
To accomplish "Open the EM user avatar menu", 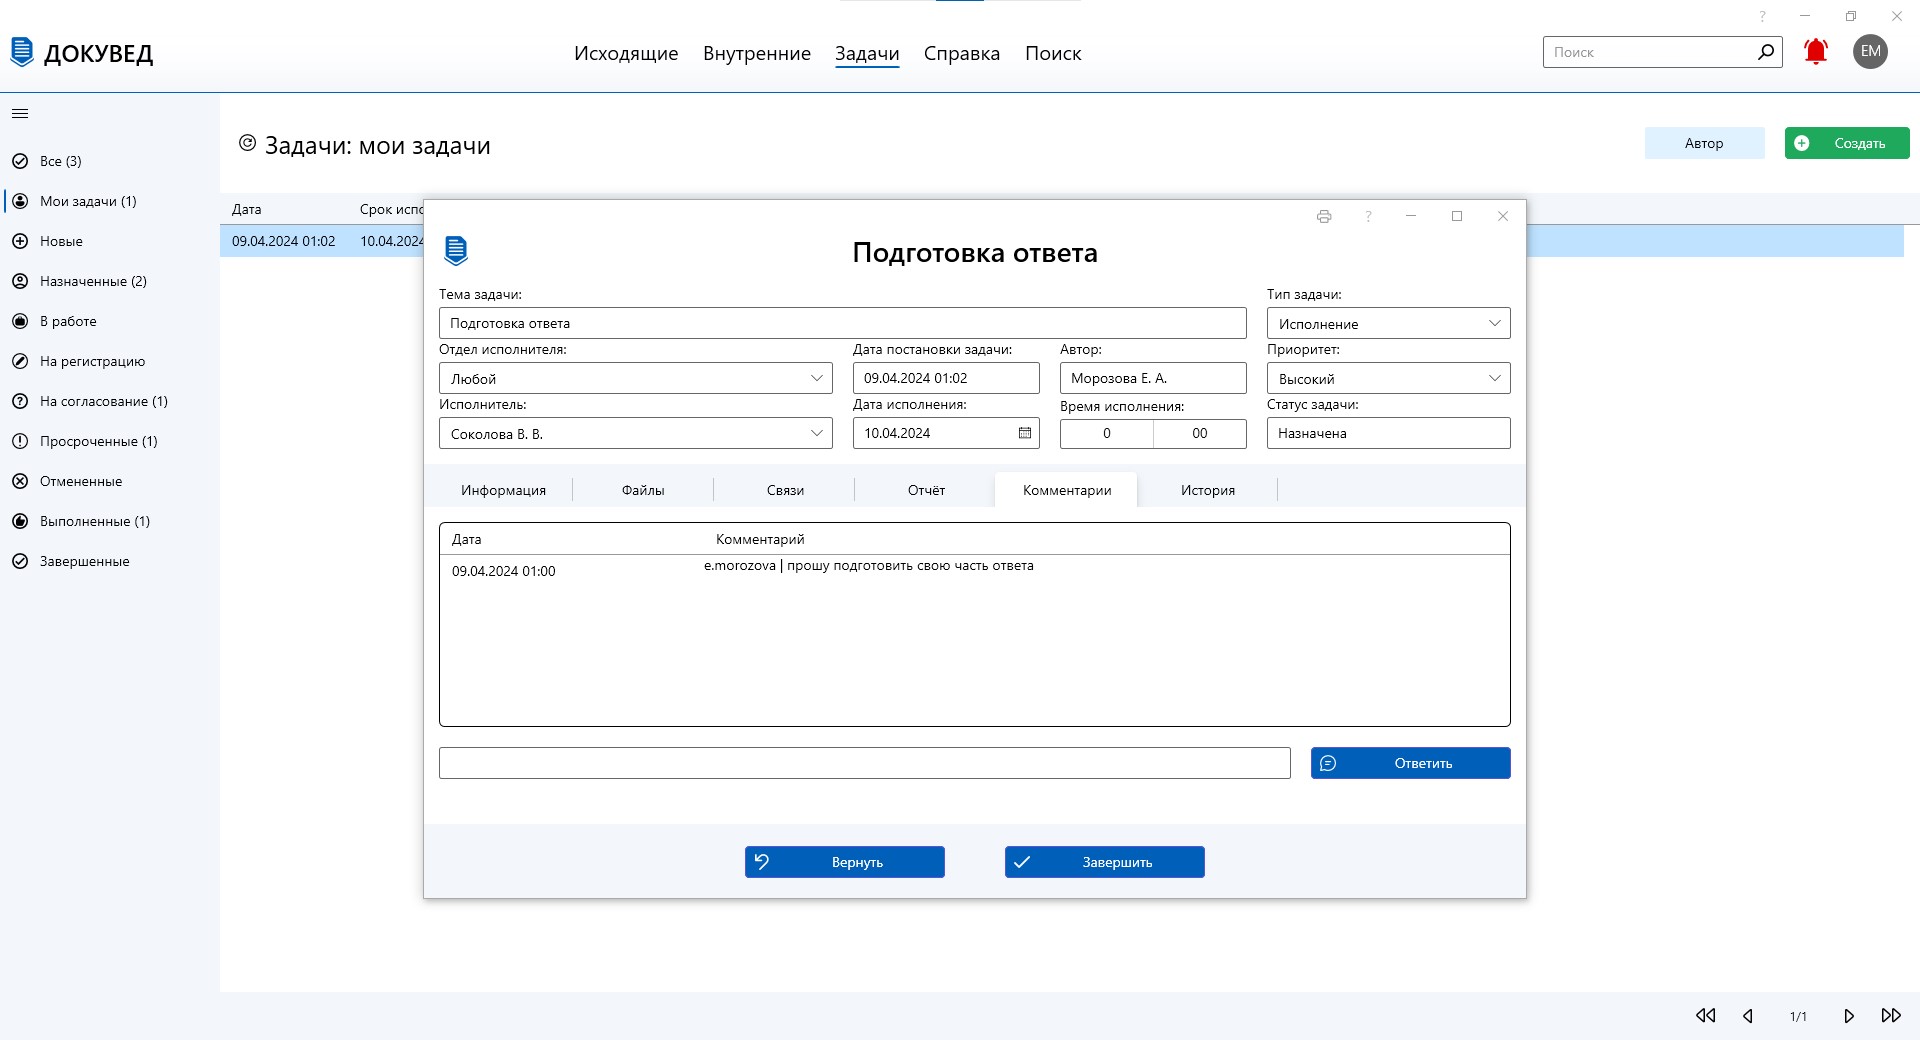I will (1870, 52).
